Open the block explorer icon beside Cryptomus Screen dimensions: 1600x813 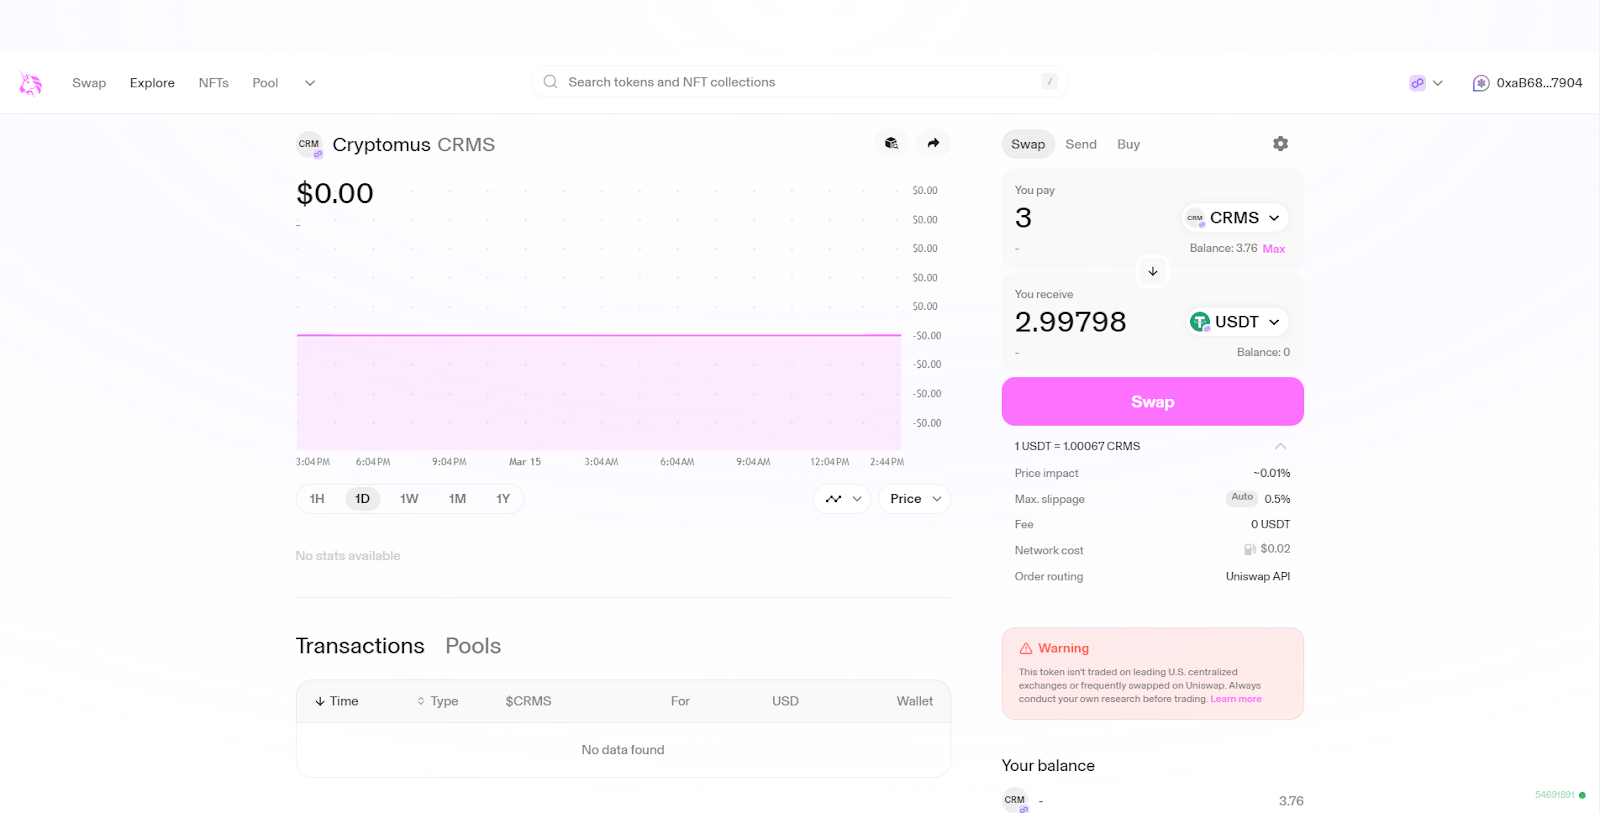coord(891,143)
